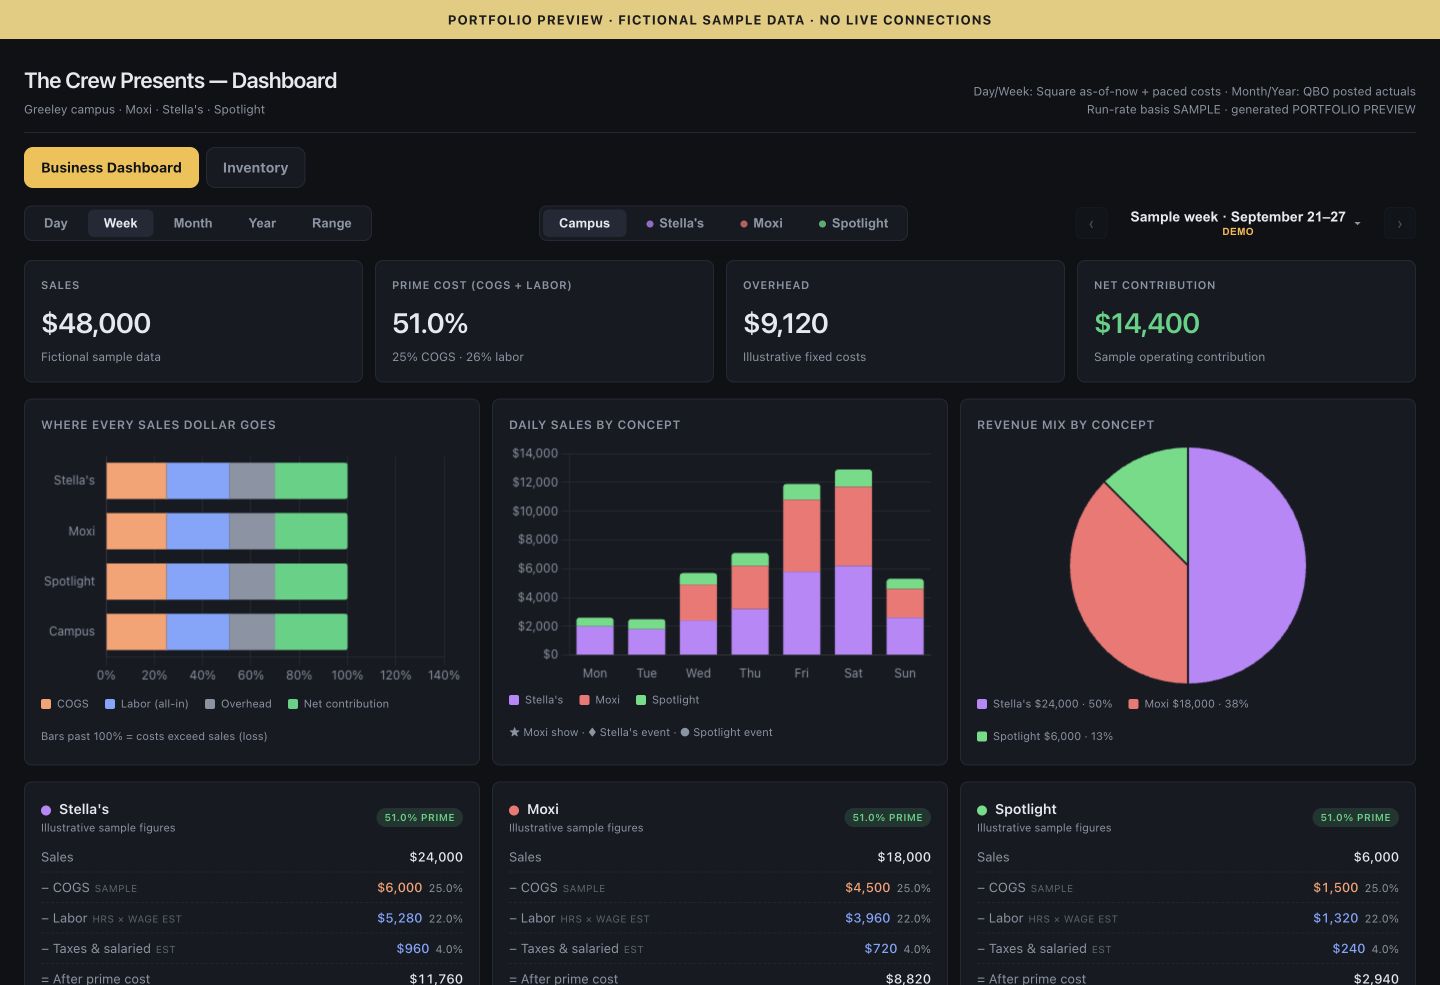
Task: Click Moxi Labor value $3,960
Action: tap(868, 918)
